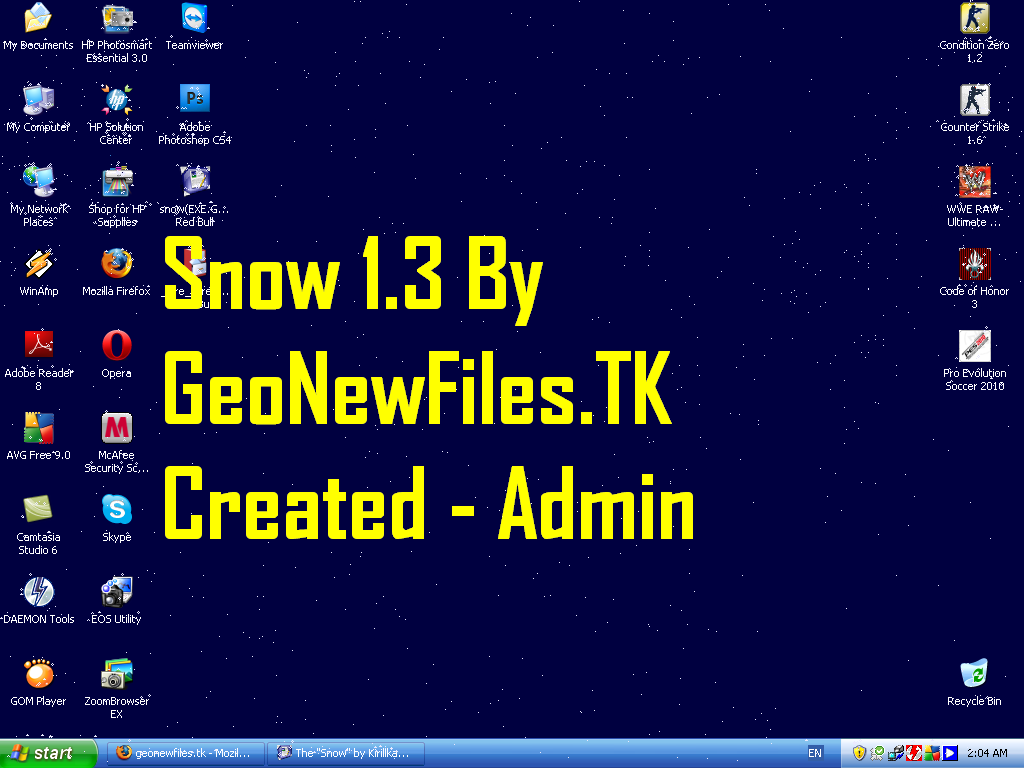The height and width of the screenshot is (768, 1024).
Task: Open Adobe Photoshop CS4 shortcut
Action: pos(194,100)
